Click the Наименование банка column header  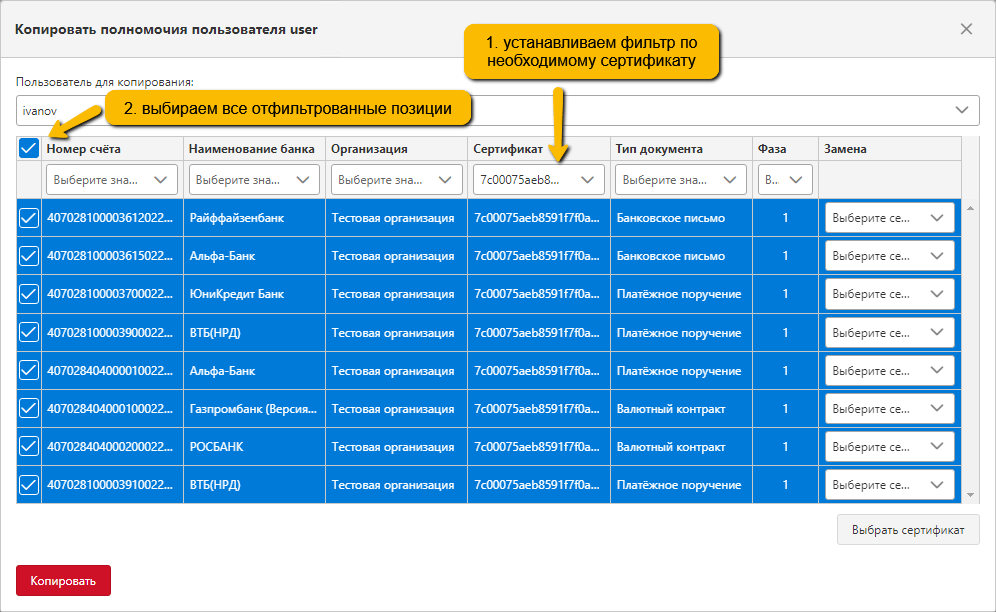(255, 149)
